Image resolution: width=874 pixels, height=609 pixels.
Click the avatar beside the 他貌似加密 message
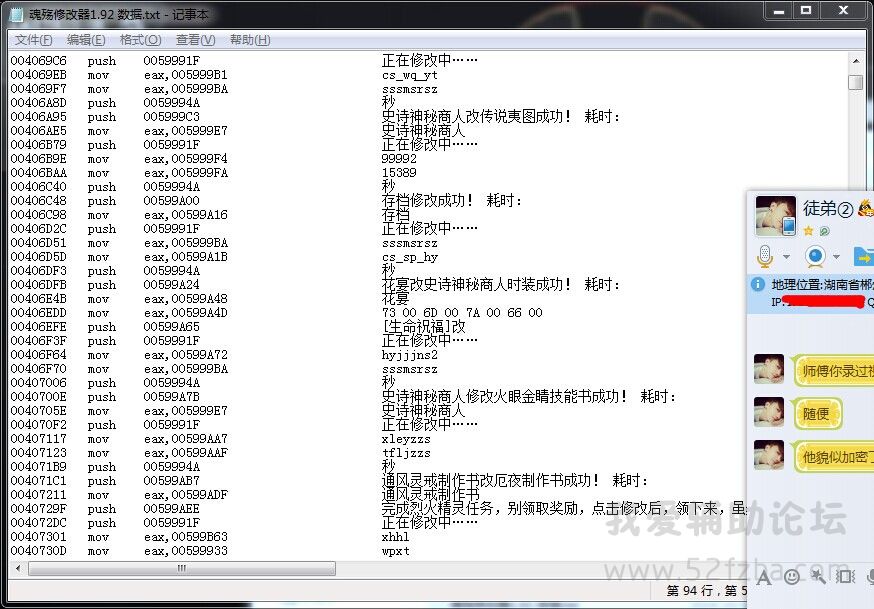[769, 455]
